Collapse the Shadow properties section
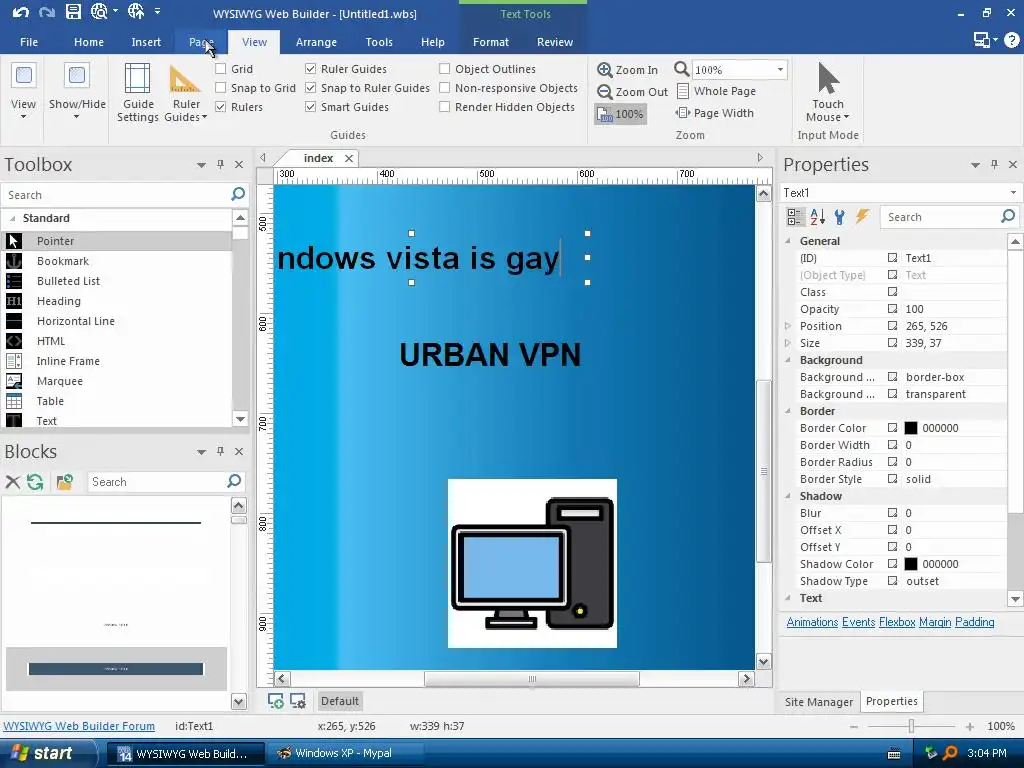Viewport: 1024px width, 768px height. 788,496
